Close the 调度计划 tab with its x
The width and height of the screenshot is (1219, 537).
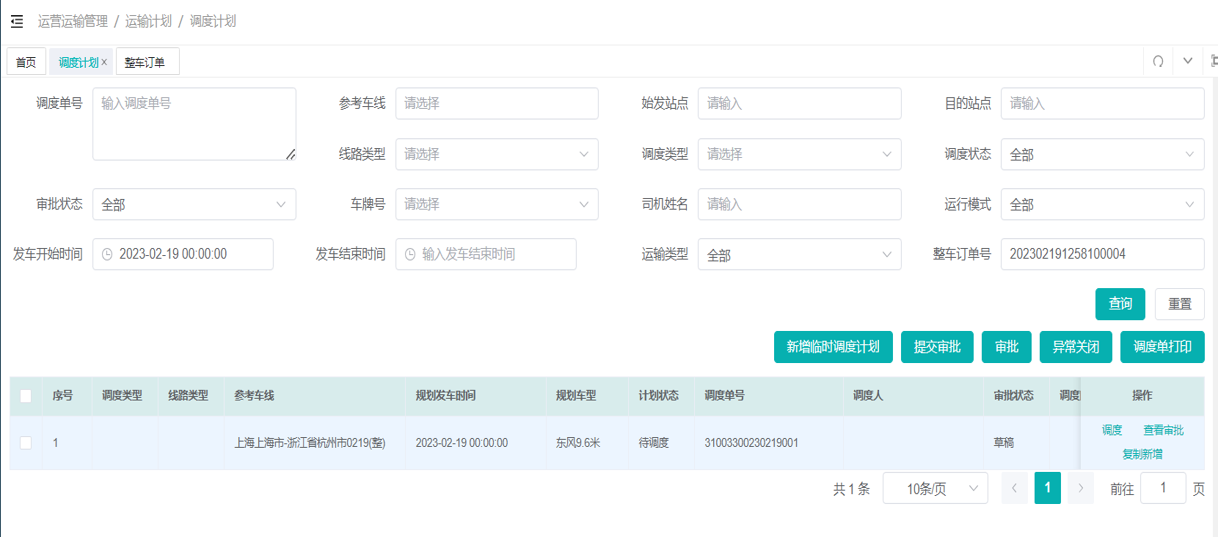click(104, 62)
